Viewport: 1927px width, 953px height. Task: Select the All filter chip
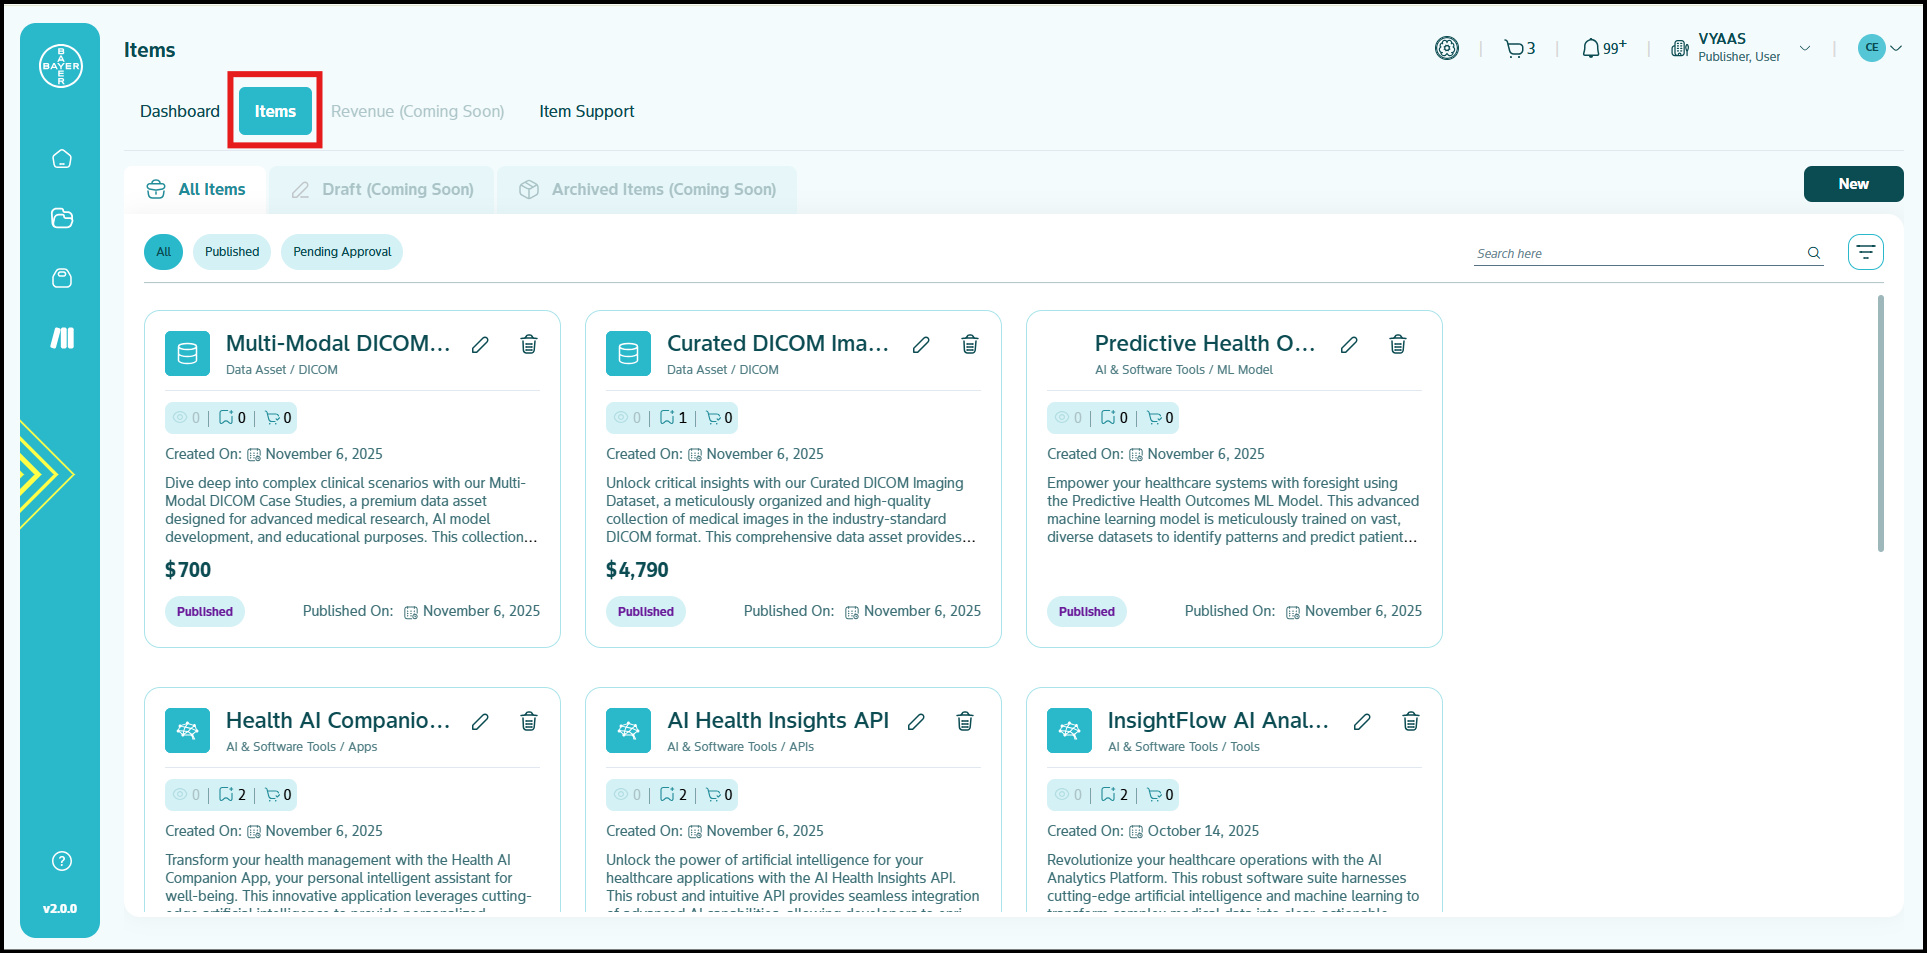click(x=163, y=252)
